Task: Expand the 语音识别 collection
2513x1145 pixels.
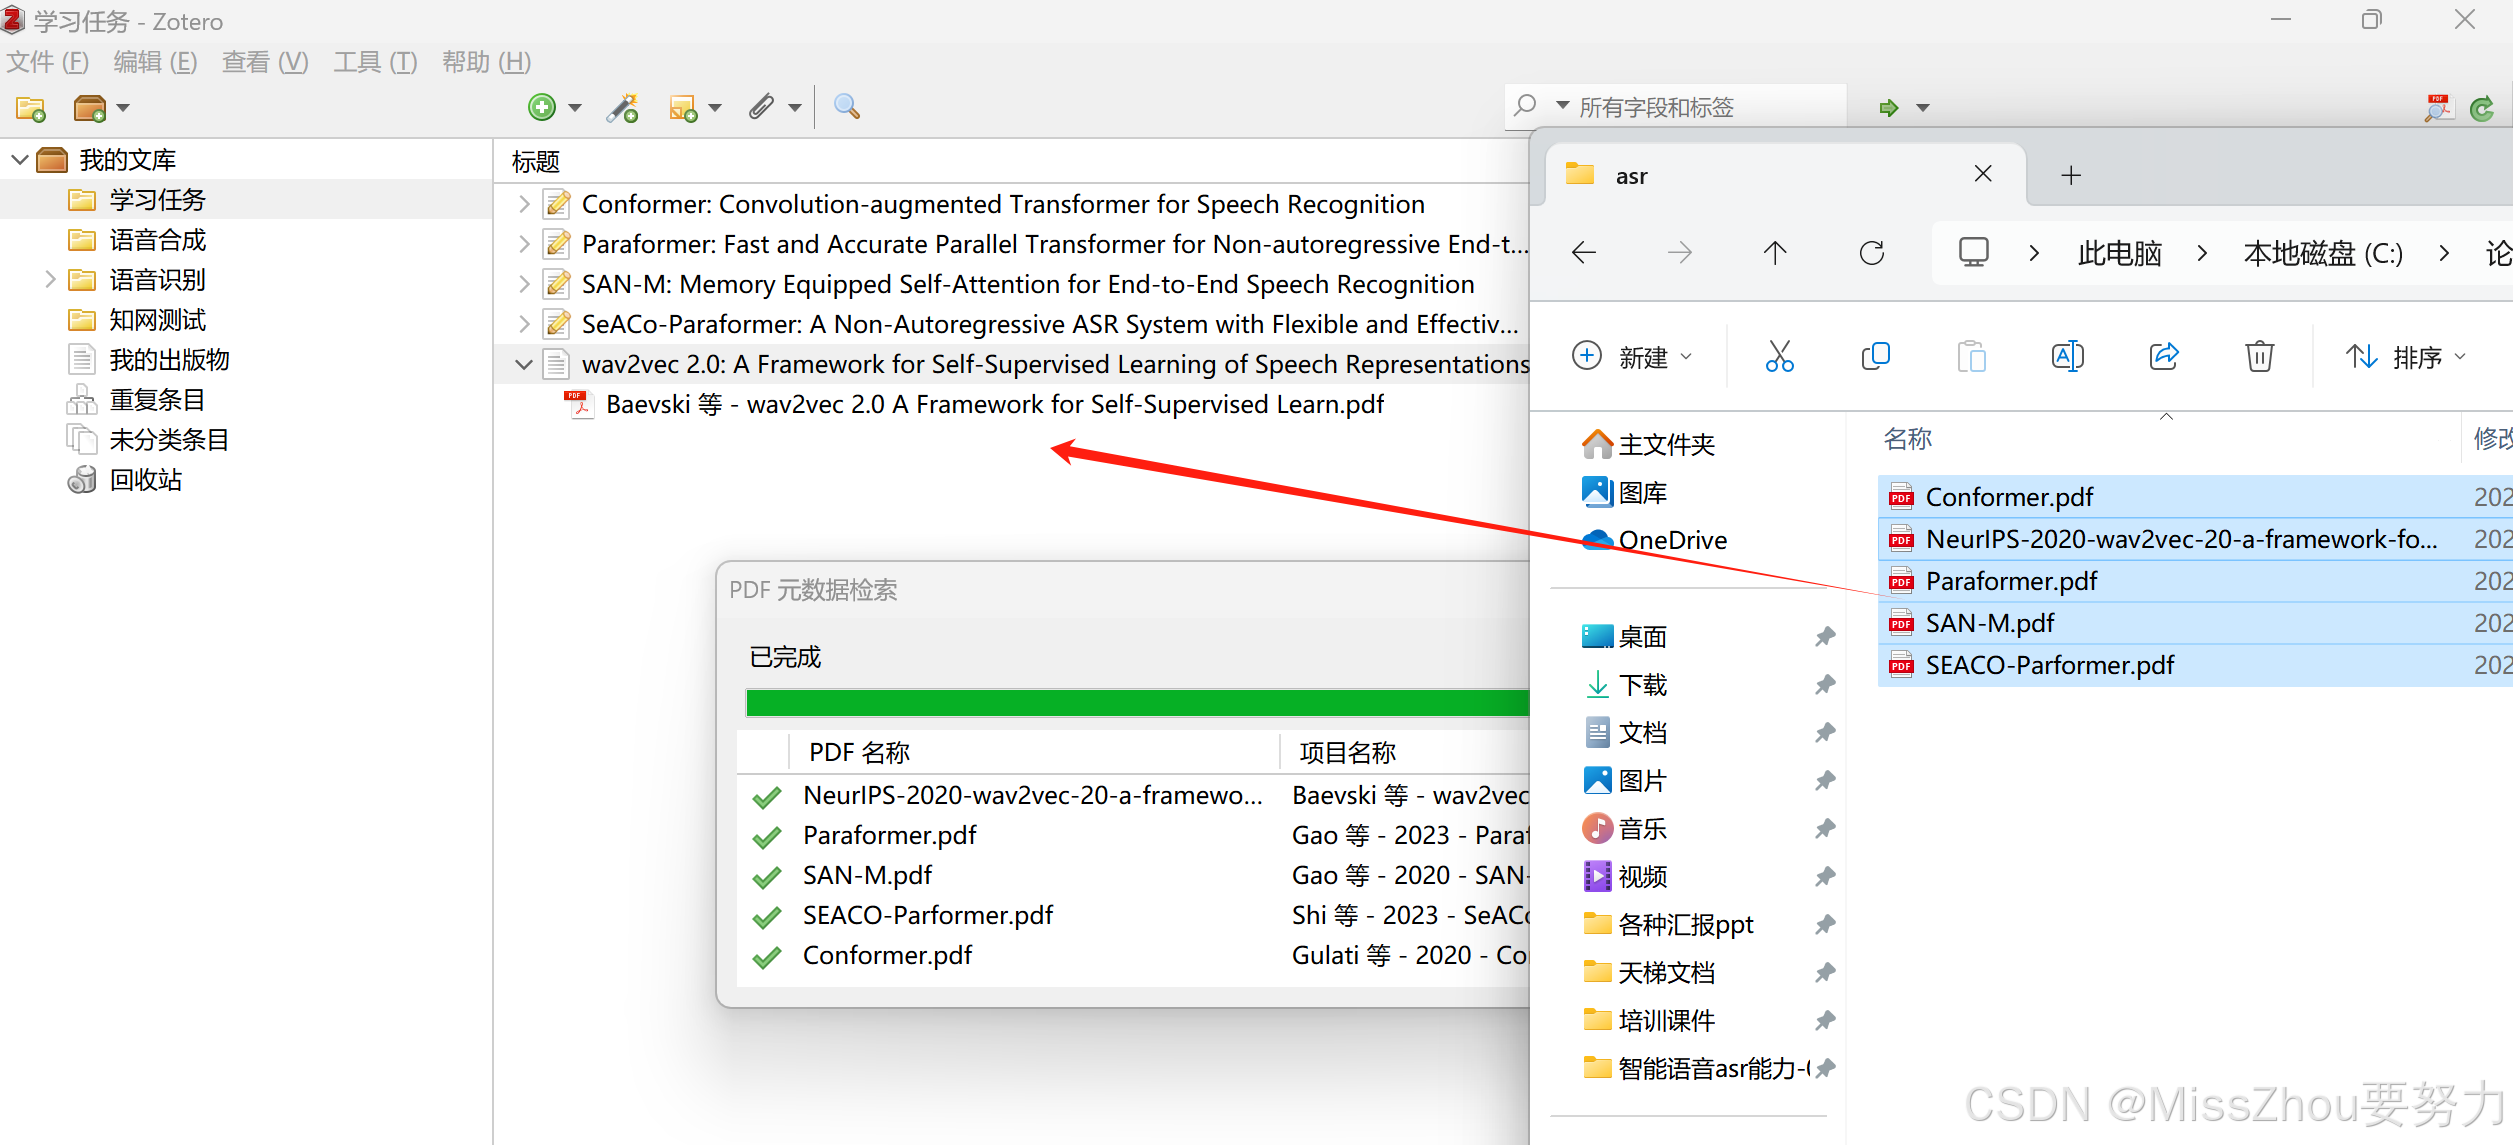Action: 49,279
